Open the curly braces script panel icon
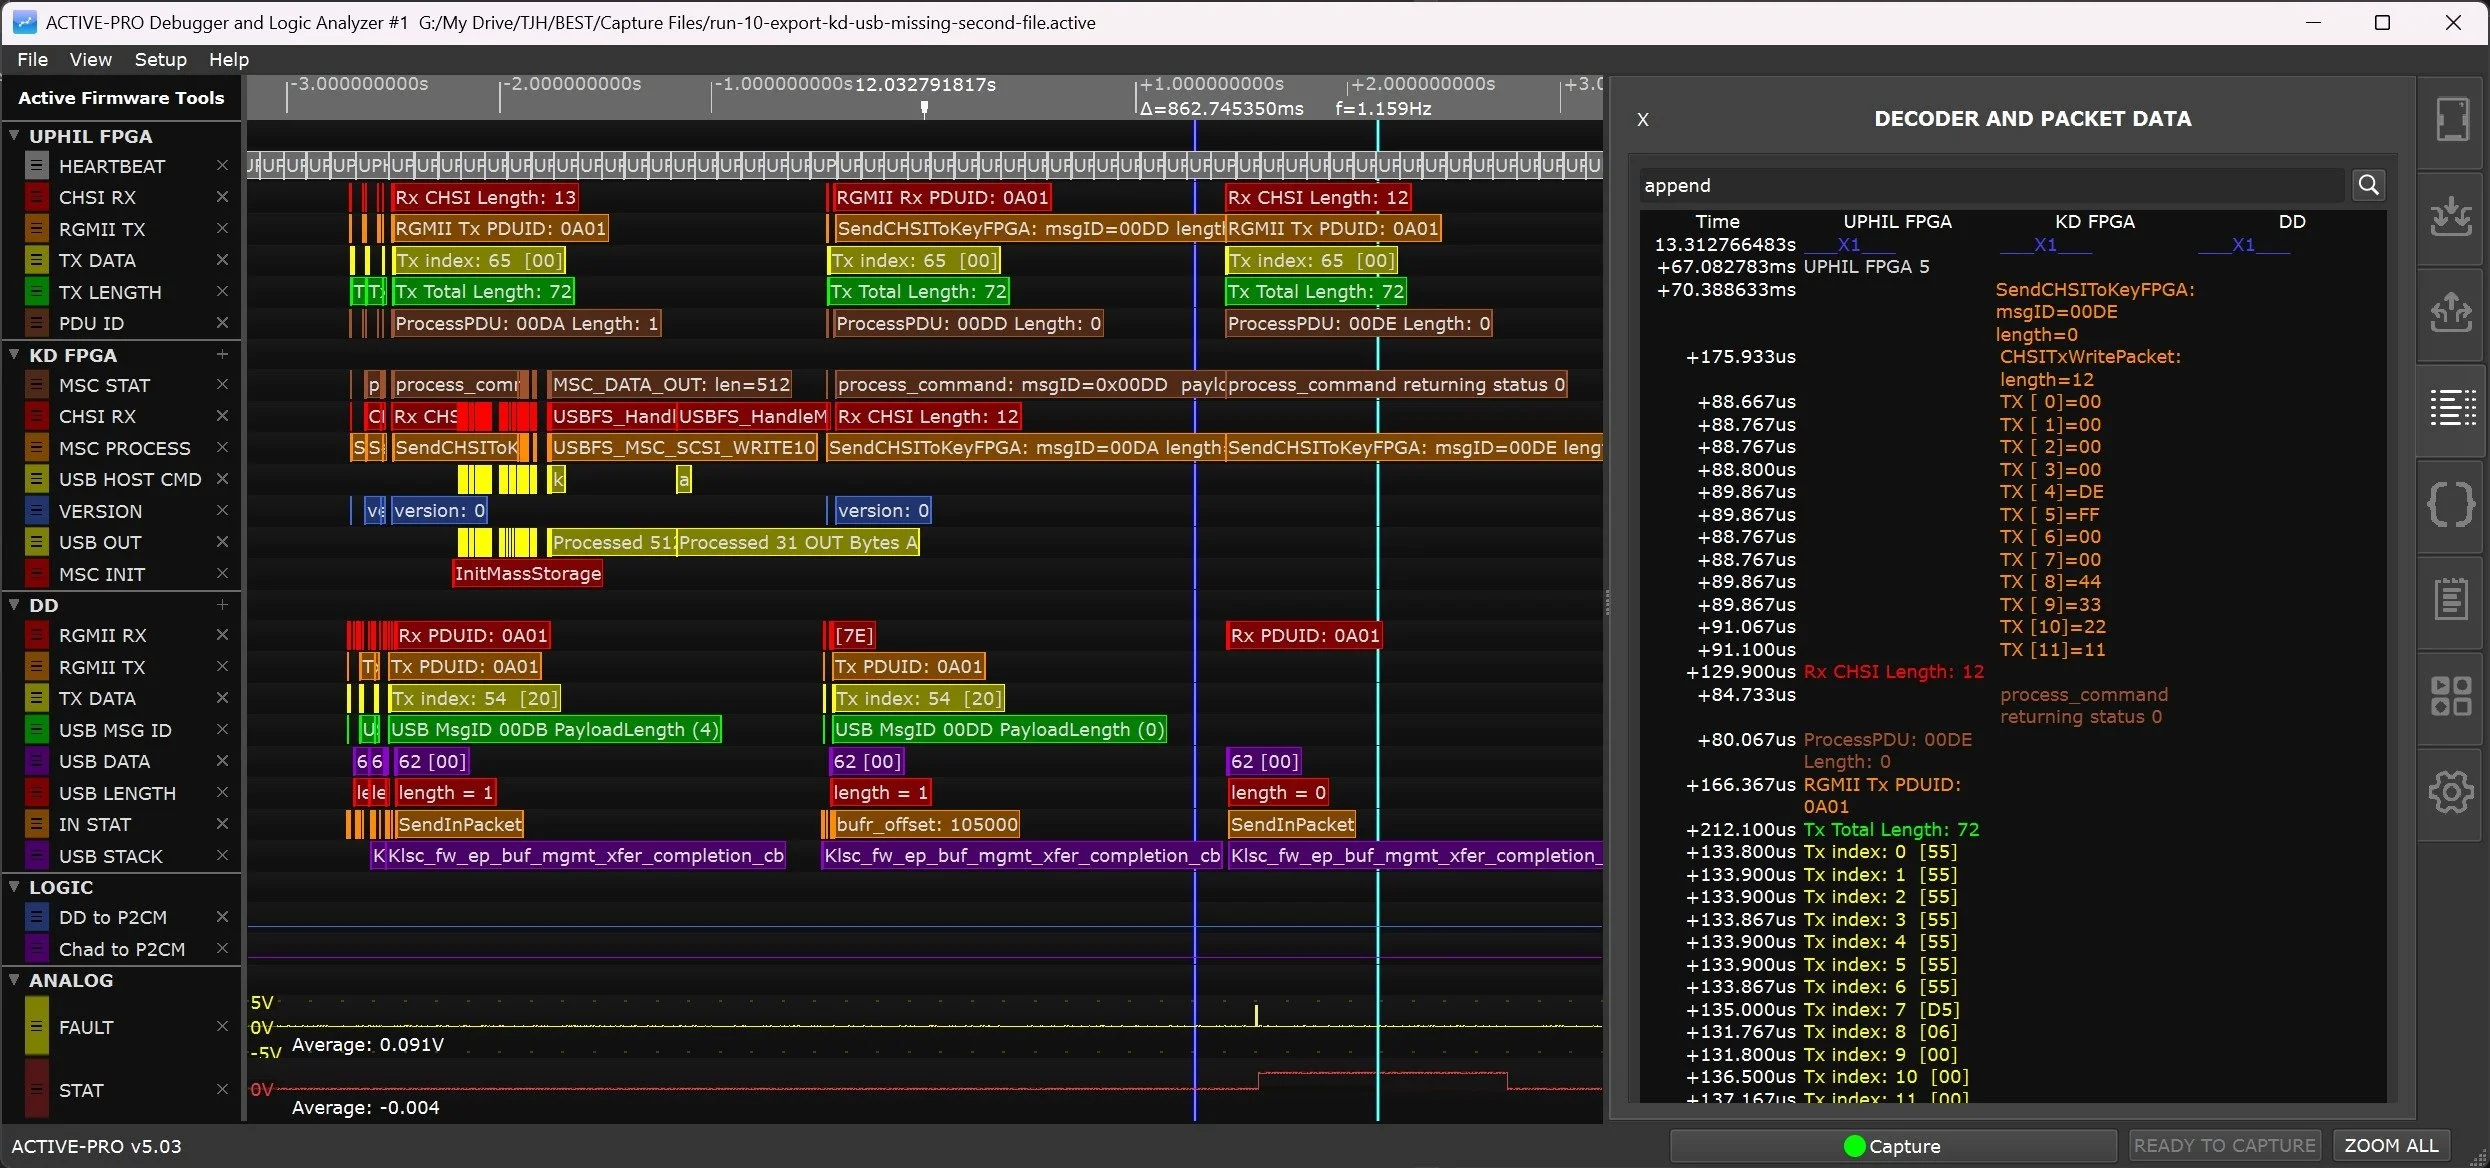The width and height of the screenshot is (2490, 1168). 2452,503
